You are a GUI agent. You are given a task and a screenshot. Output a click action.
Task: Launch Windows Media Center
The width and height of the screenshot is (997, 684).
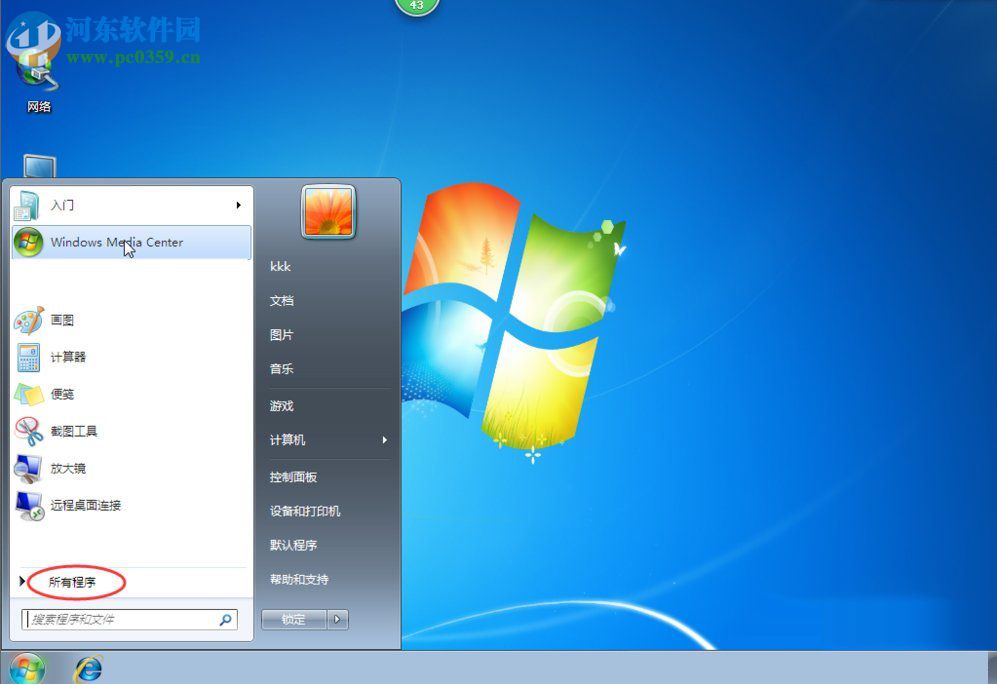pos(115,242)
